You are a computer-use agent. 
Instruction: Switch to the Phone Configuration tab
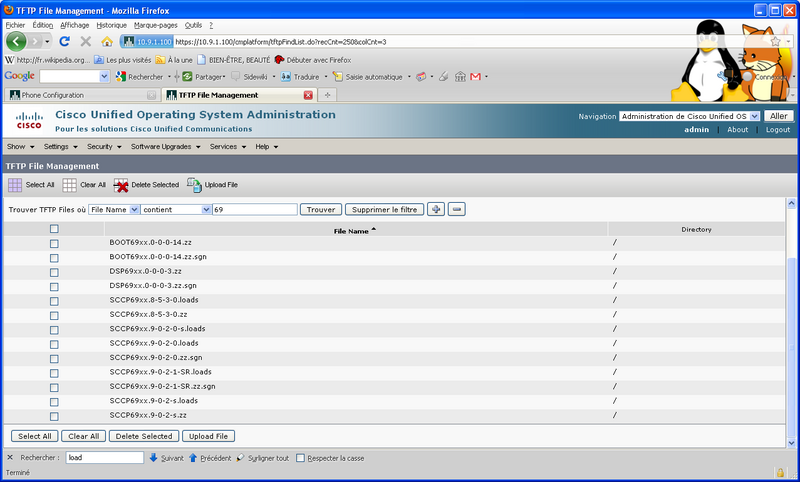click(x=82, y=95)
